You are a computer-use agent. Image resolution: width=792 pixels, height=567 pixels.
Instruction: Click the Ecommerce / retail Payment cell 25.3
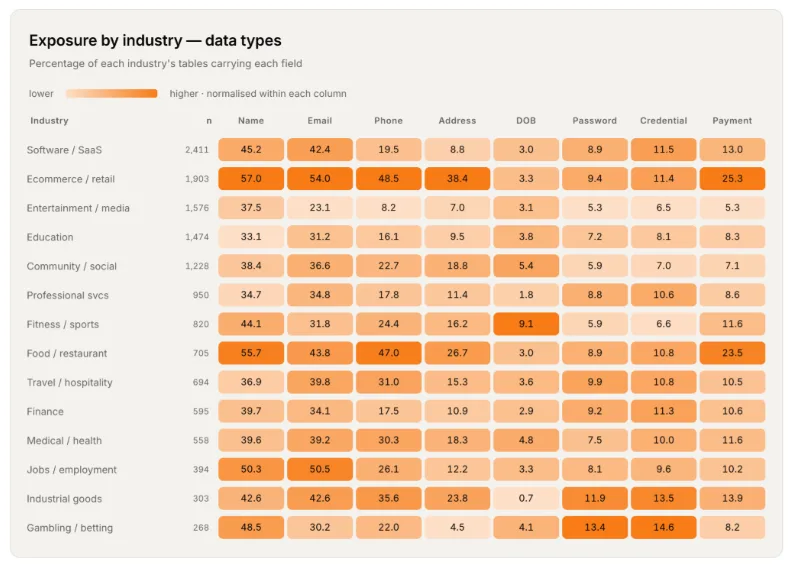pyautogui.click(x=732, y=179)
